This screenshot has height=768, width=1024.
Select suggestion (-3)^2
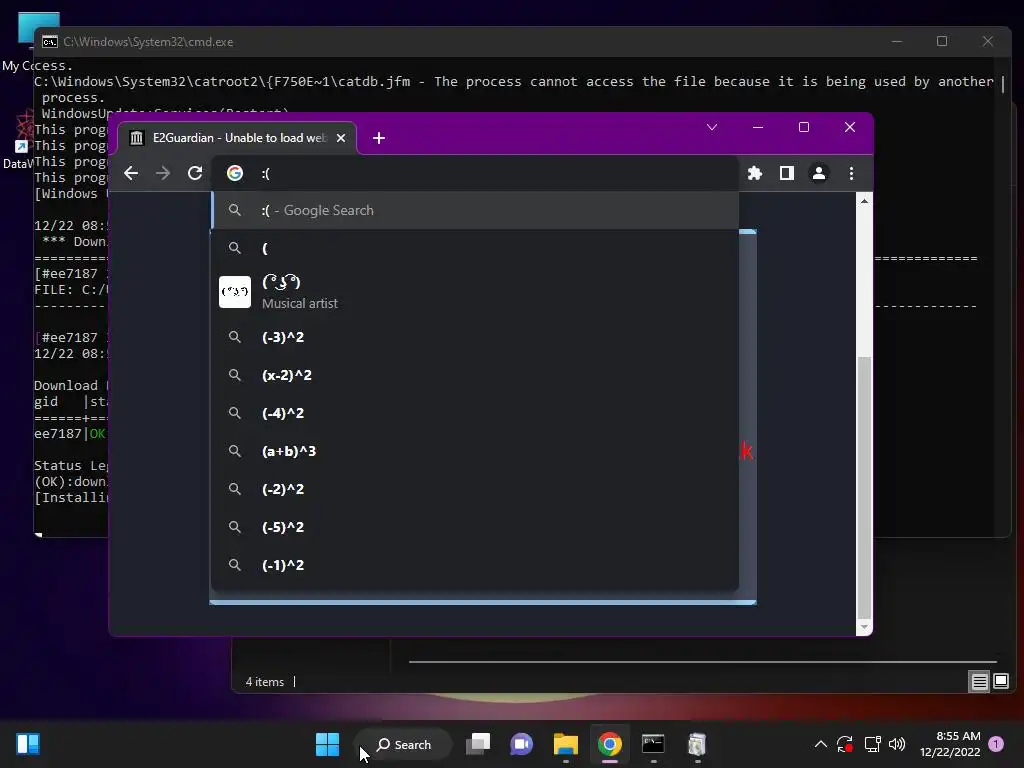(475, 337)
